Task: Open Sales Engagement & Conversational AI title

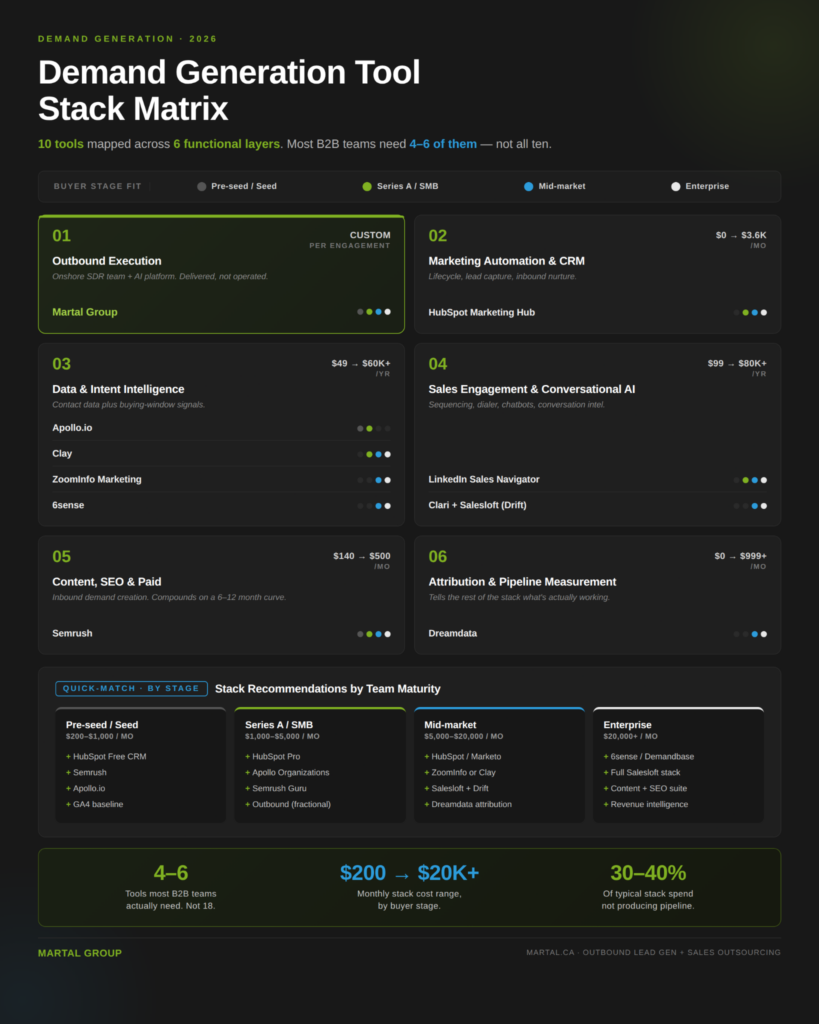Action: coord(532,389)
